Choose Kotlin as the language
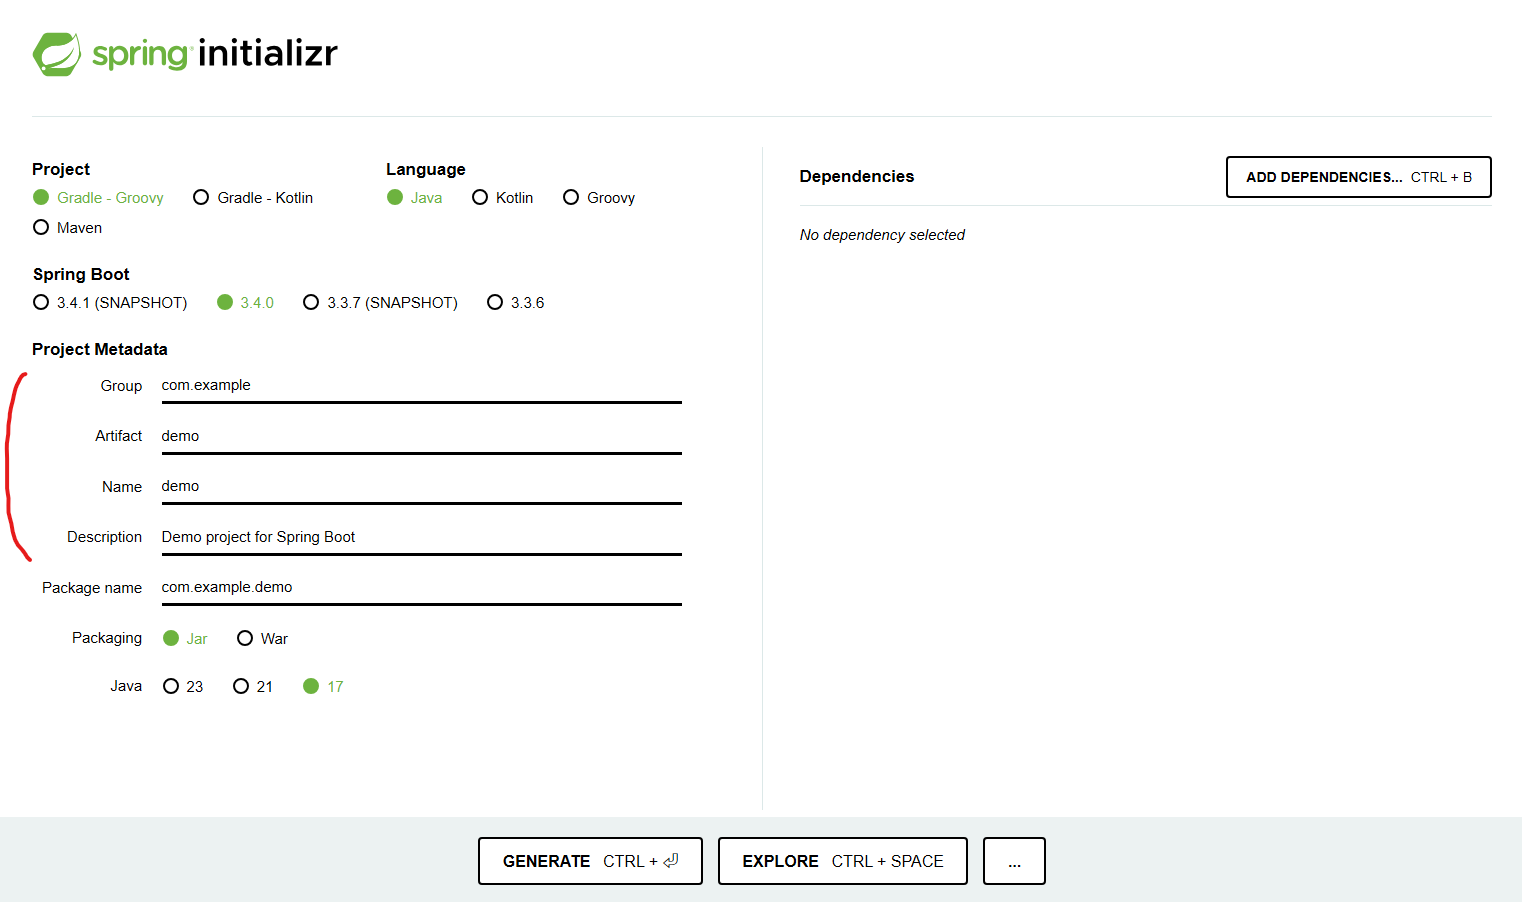Screen dimensions: 1522x902 pos(503,198)
